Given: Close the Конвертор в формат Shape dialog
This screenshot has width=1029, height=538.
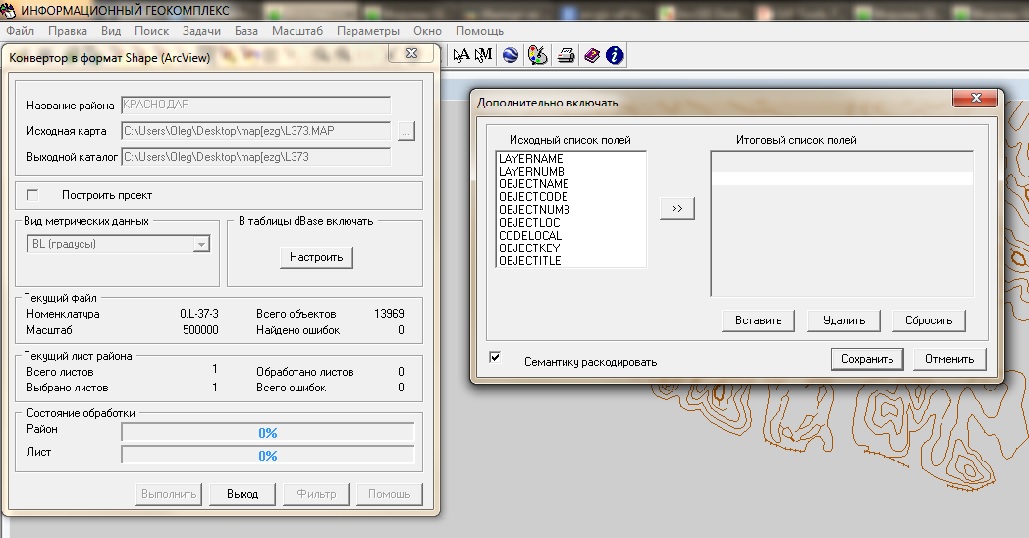Looking at the screenshot, I should 411,53.
